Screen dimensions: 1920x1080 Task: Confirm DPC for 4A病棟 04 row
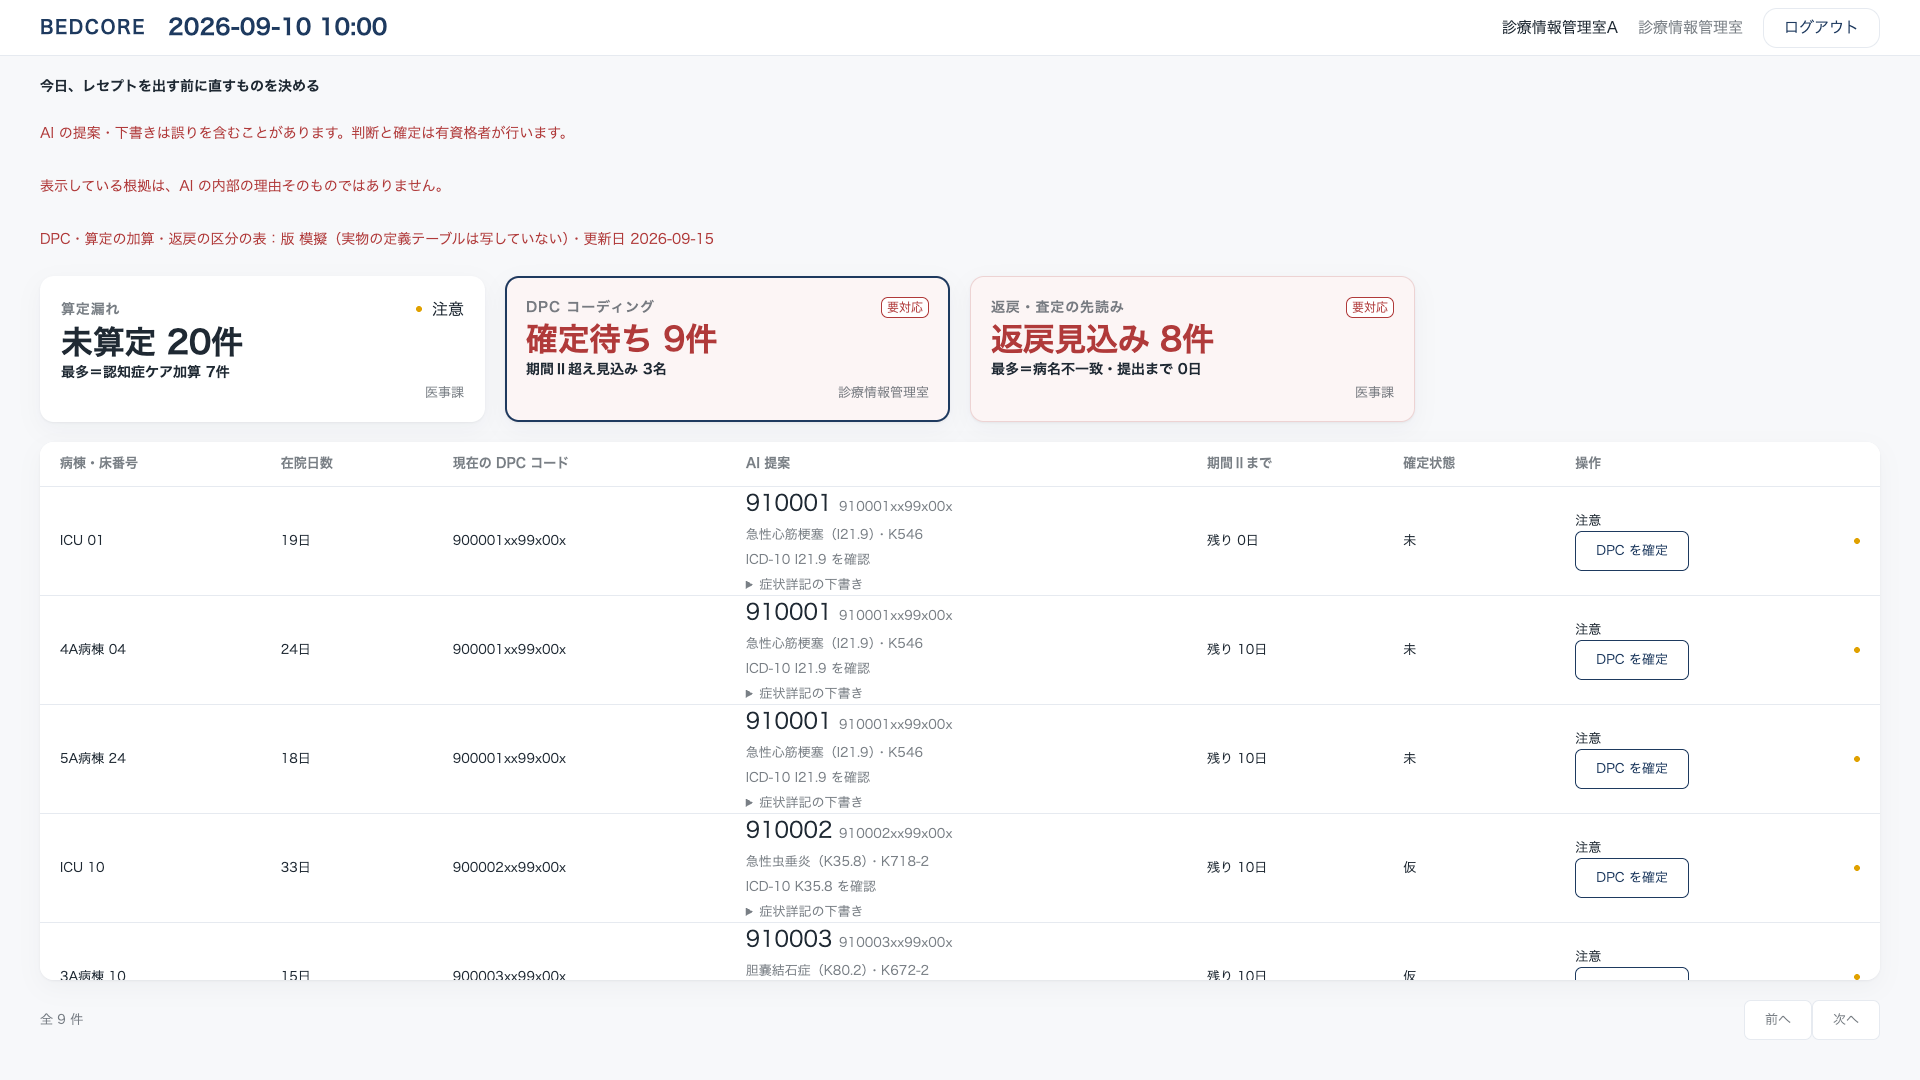pyautogui.click(x=1632, y=660)
